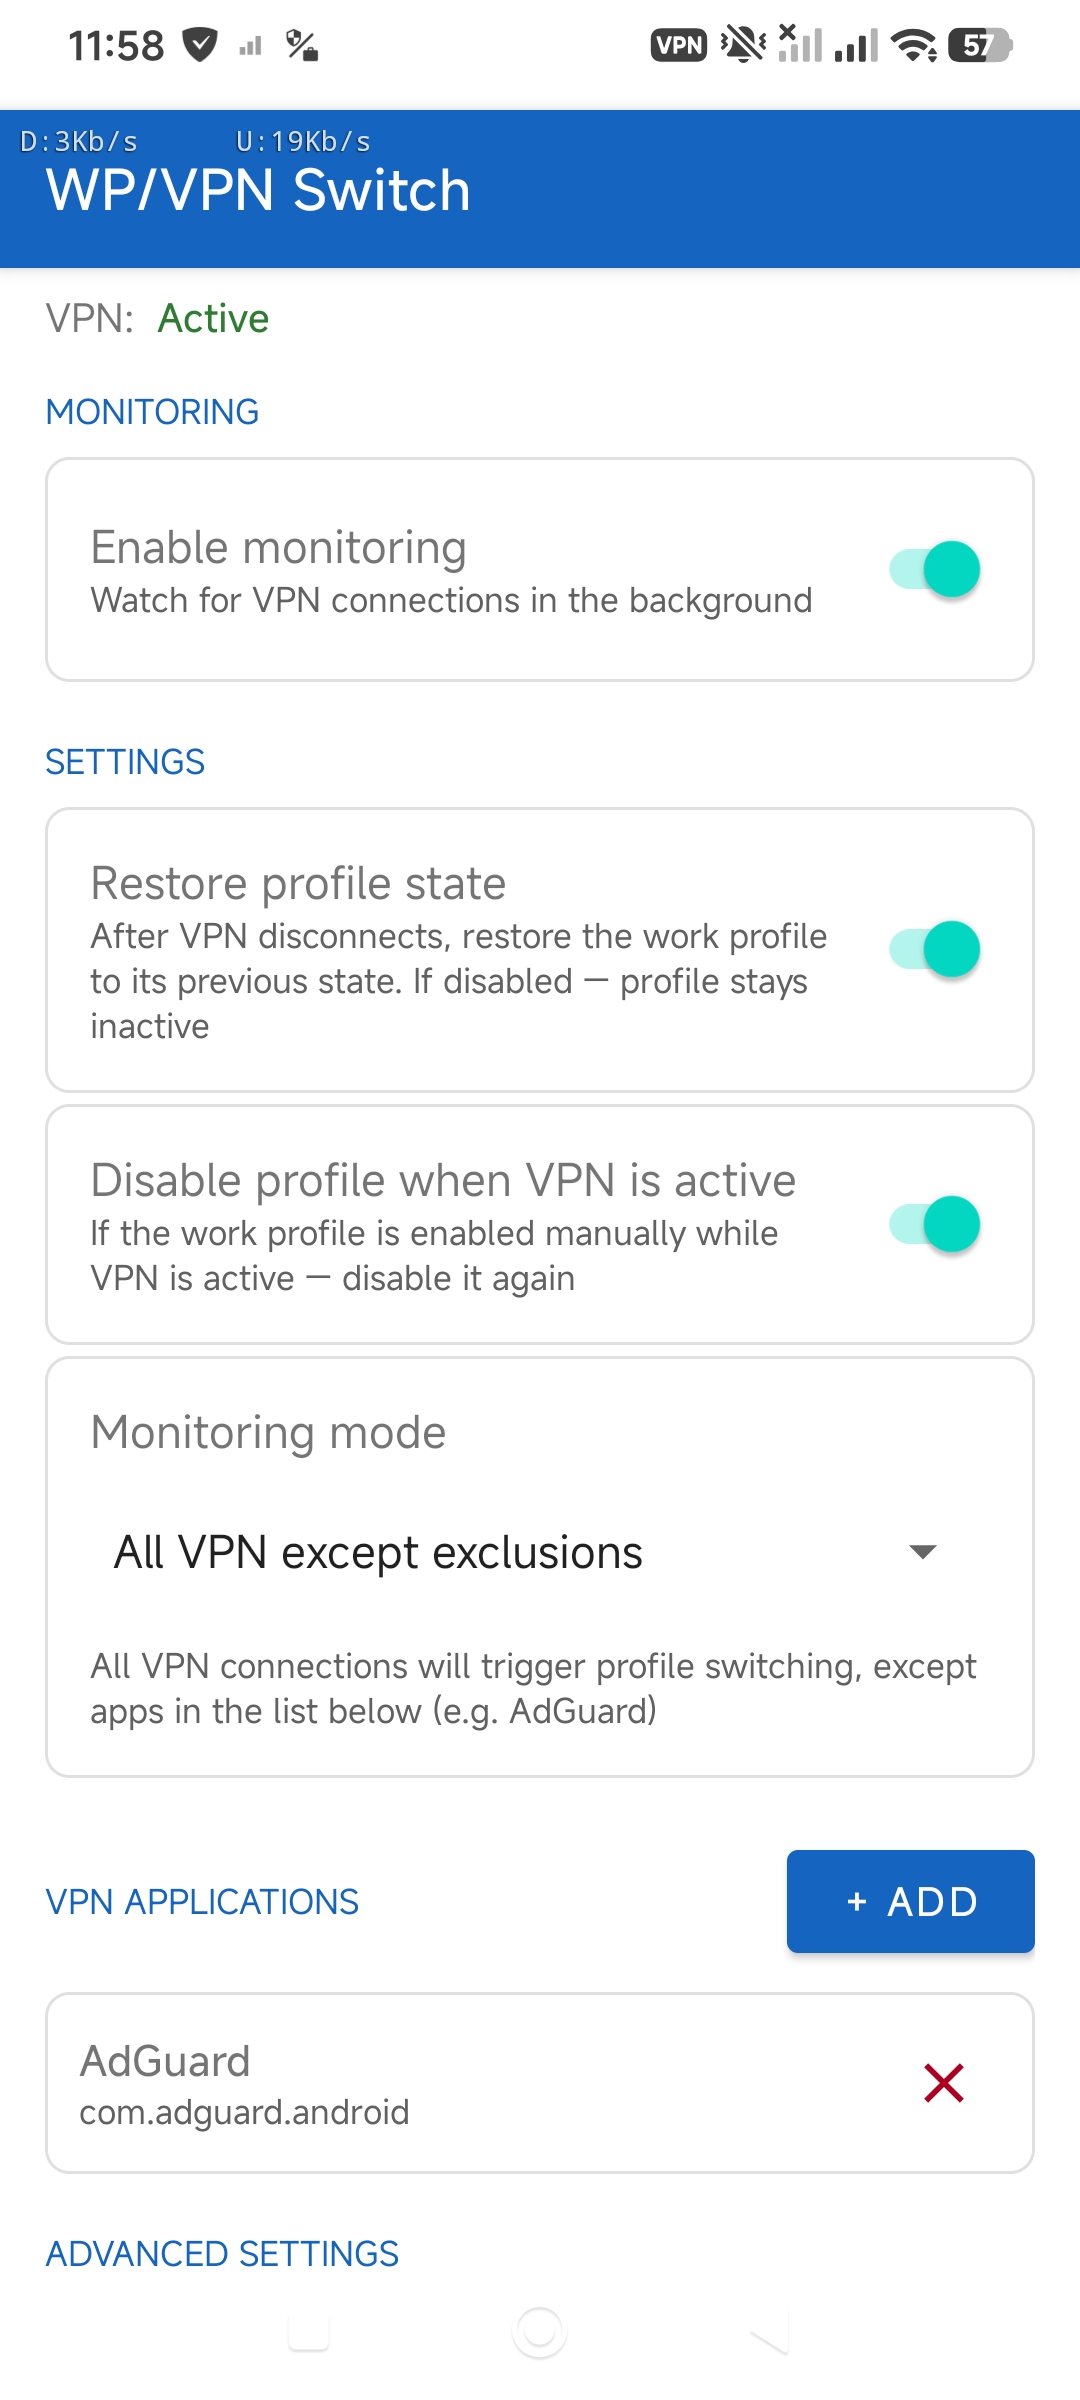
Task: Tap the recent apps square button
Action: 309,2332
